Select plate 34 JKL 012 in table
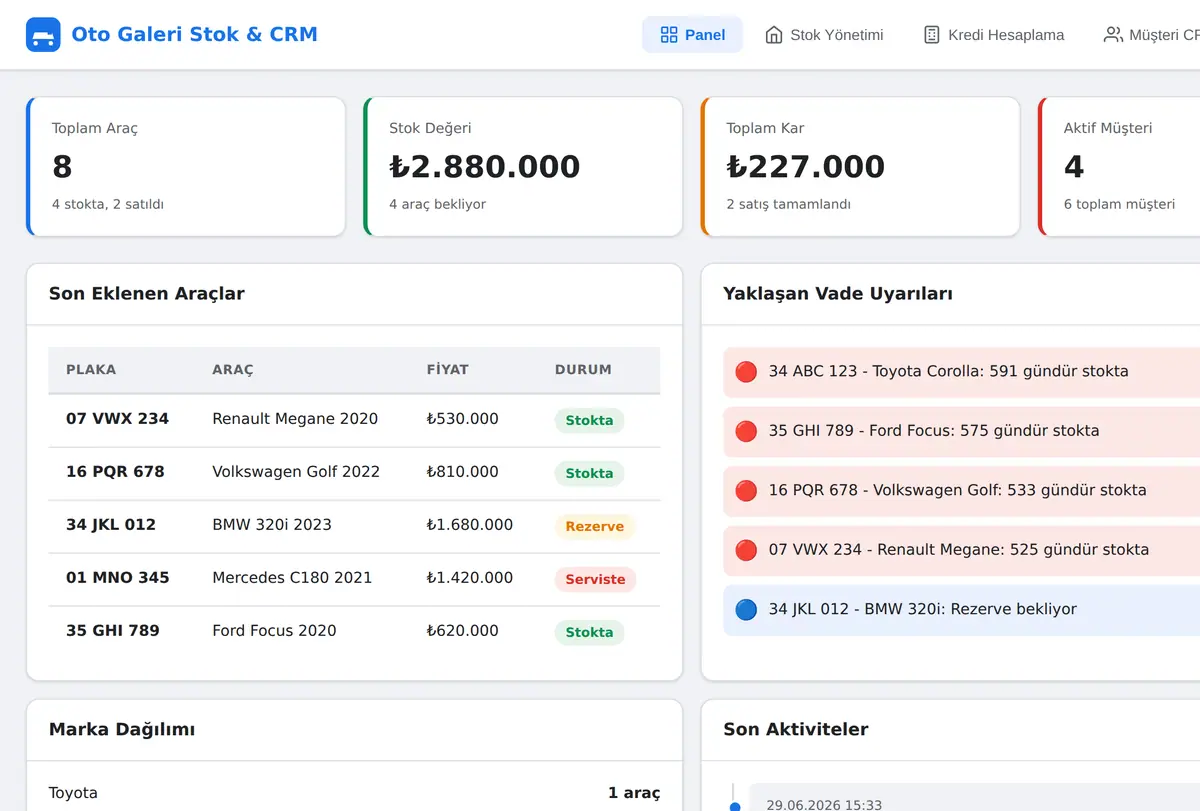Screen dimensions: 1200x811 point(111,525)
